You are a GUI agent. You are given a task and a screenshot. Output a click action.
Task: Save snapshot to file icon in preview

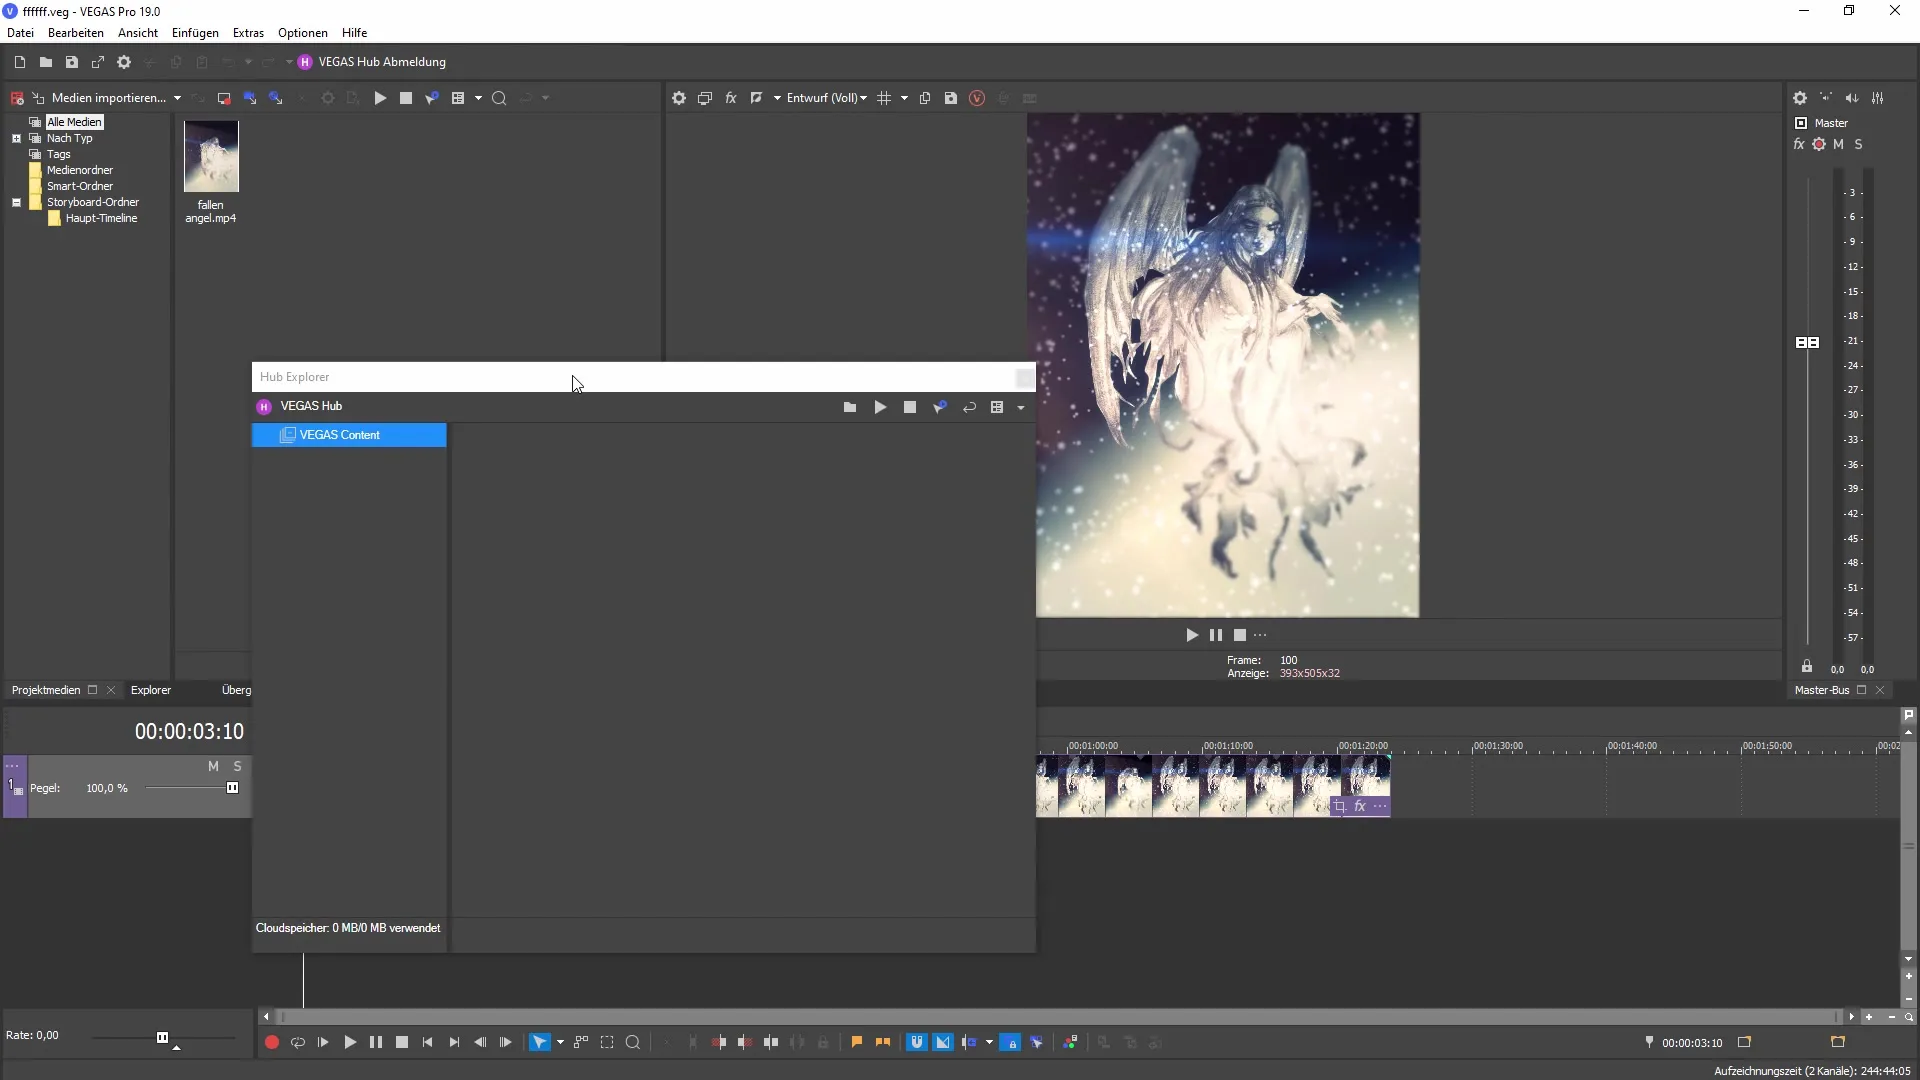tap(951, 98)
